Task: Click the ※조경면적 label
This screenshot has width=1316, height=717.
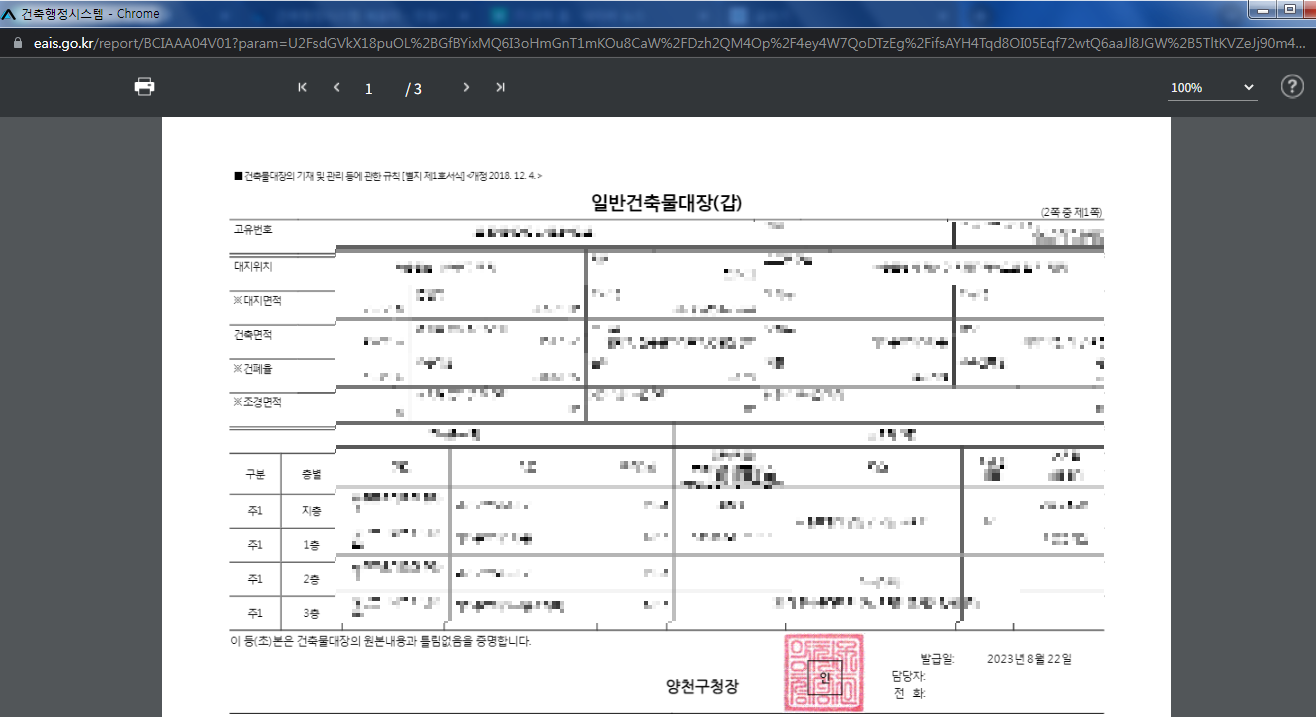Action: [258, 402]
